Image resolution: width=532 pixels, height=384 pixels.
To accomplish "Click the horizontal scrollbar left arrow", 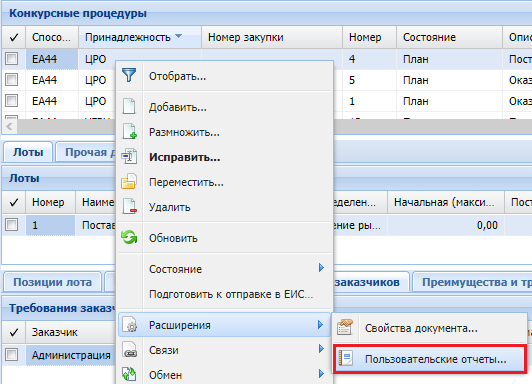I will 10,127.
